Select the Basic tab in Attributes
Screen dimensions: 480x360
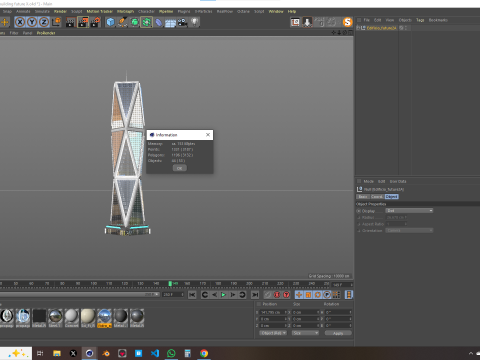click(x=363, y=197)
